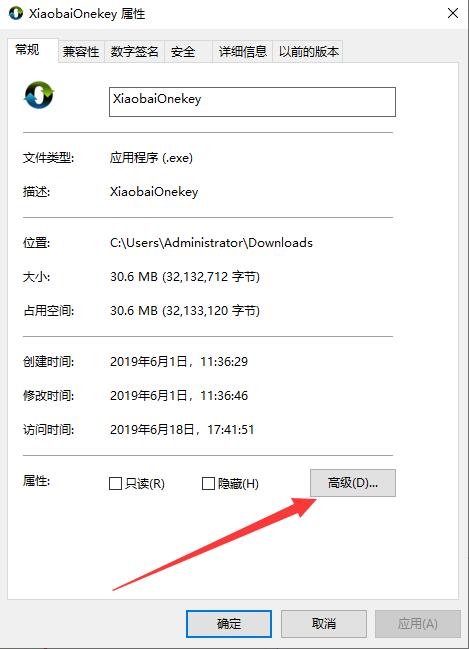The width and height of the screenshot is (469, 649).
Task: Dismiss the dialog with 取消
Action: pos(324,624)
